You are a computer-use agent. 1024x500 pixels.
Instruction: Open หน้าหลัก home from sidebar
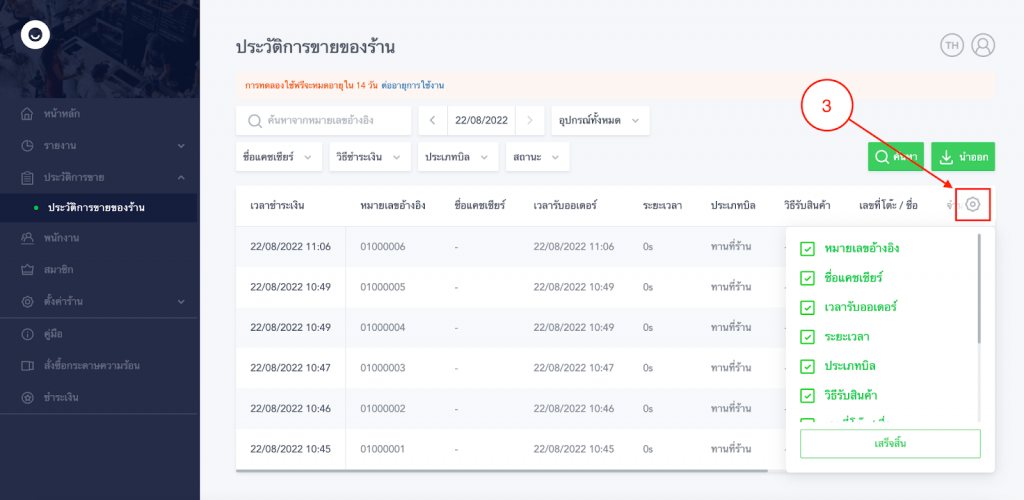coord(64,113)
